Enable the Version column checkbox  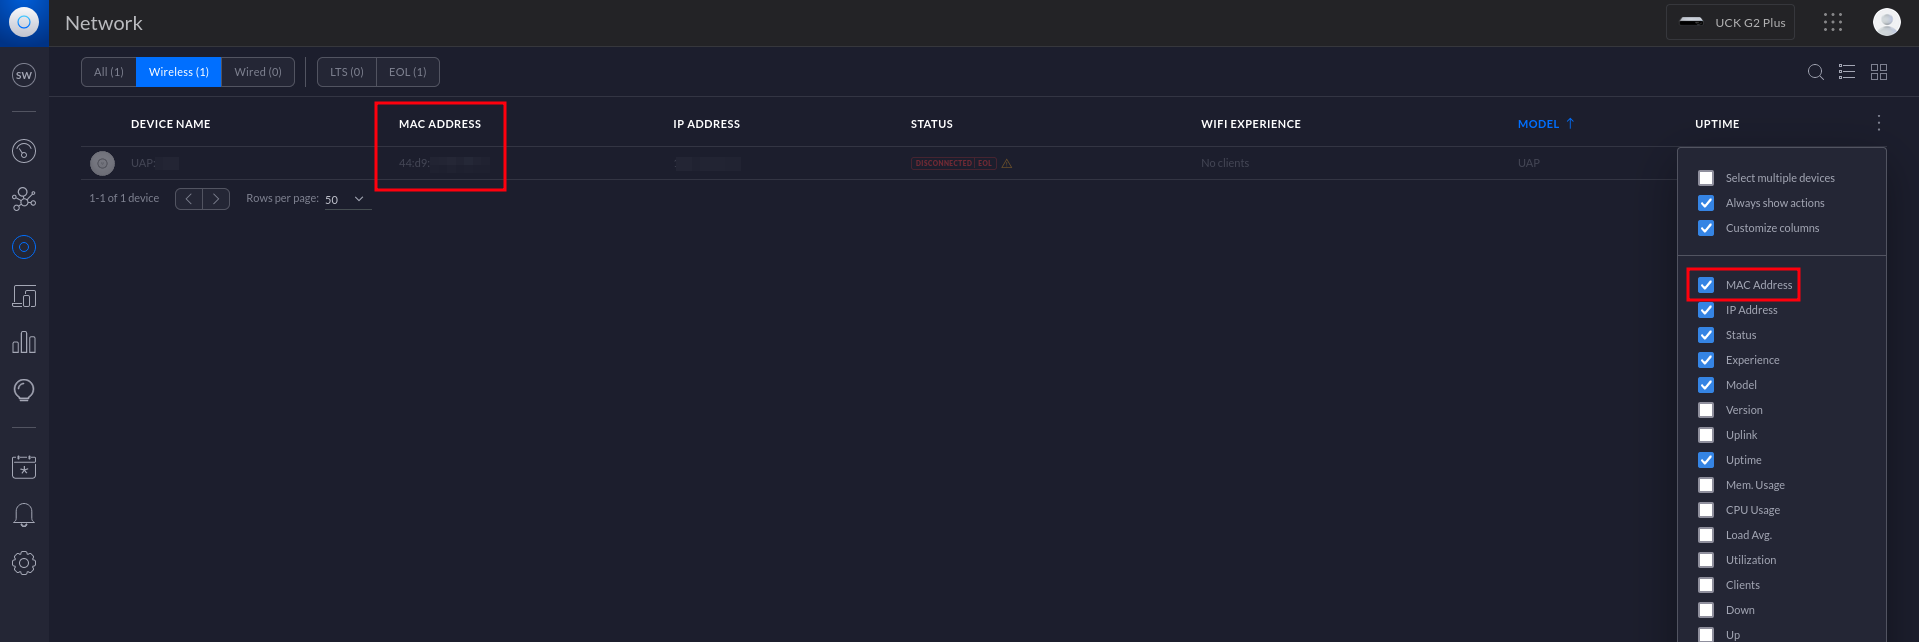(1706, 410)
